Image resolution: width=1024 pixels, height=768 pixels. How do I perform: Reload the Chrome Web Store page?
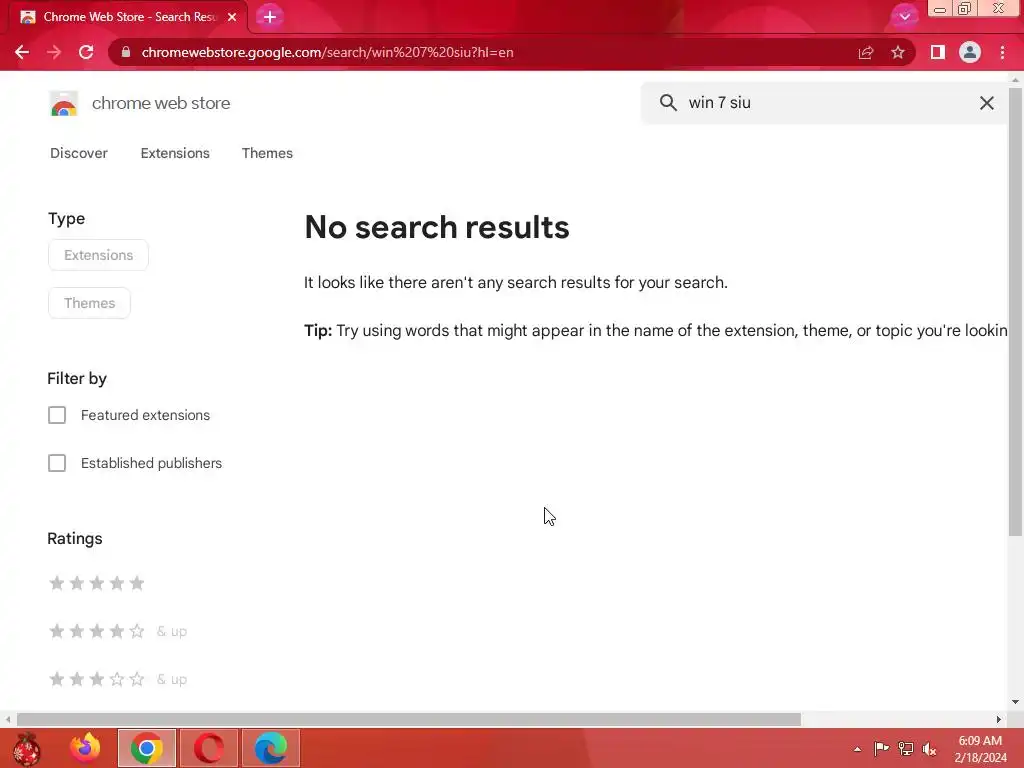coord(86,52)
